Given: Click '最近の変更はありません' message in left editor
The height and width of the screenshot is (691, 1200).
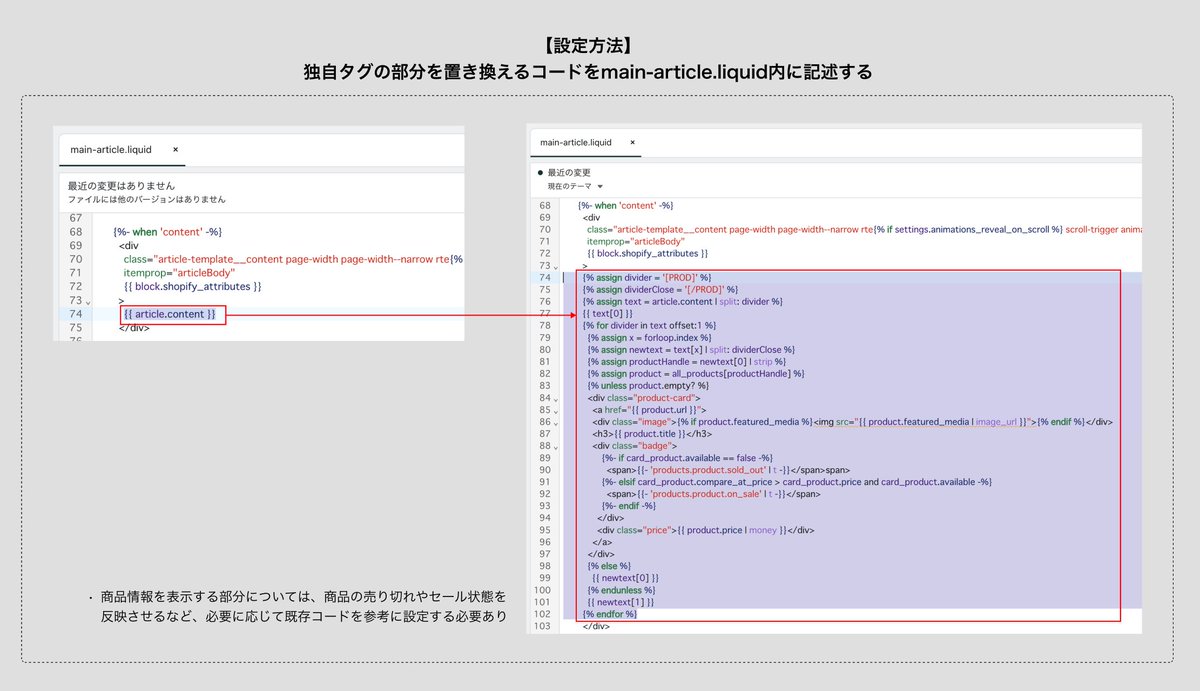Looking at the screenshot, I should coord(121,186).
